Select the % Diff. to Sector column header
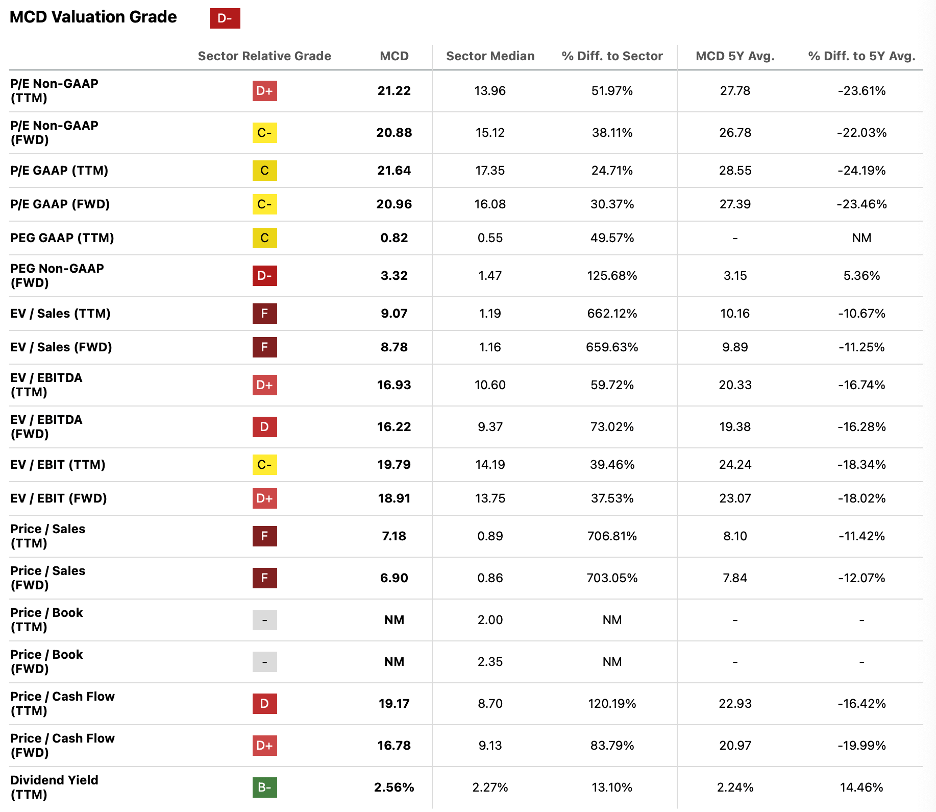 (x=612, y=56)
